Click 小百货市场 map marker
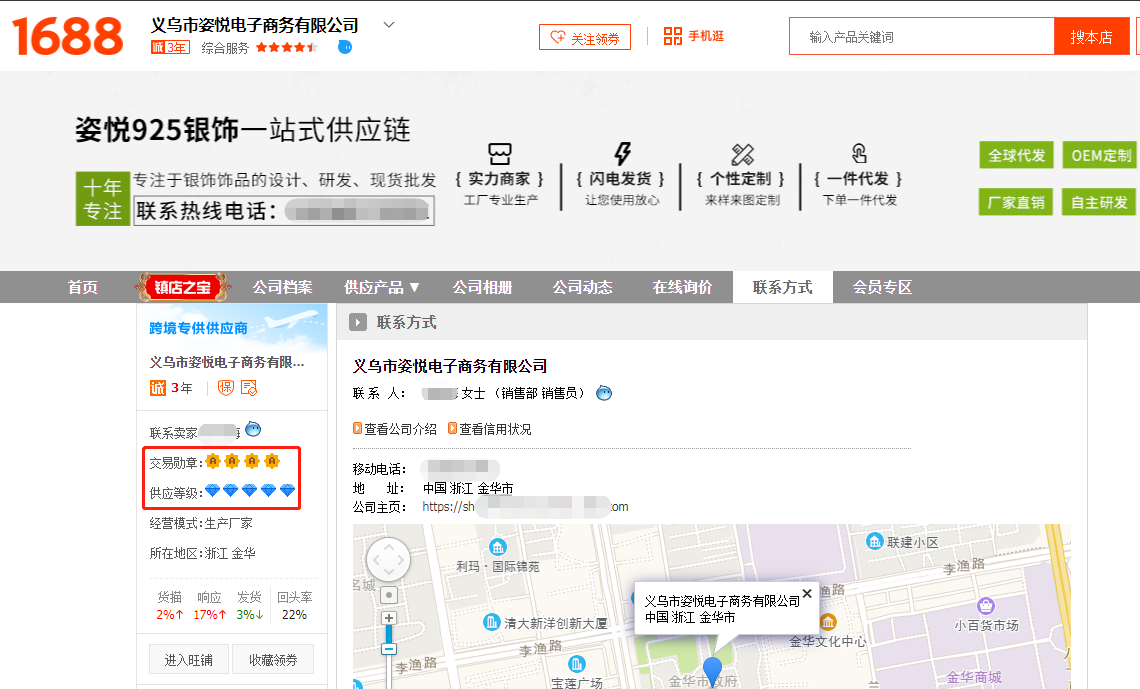This screenshot has height=689, width=1140. click(986, 605)
